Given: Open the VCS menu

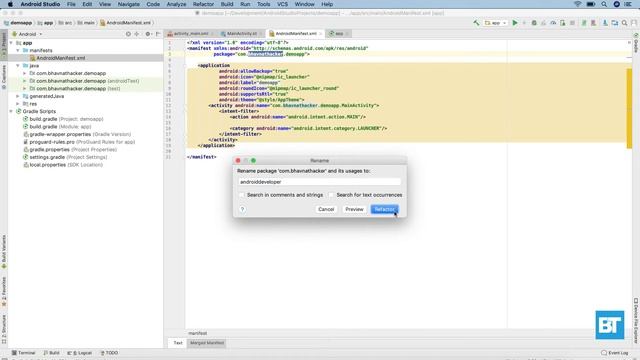Looking at the screenshot, I should click(x=282, y=4).
